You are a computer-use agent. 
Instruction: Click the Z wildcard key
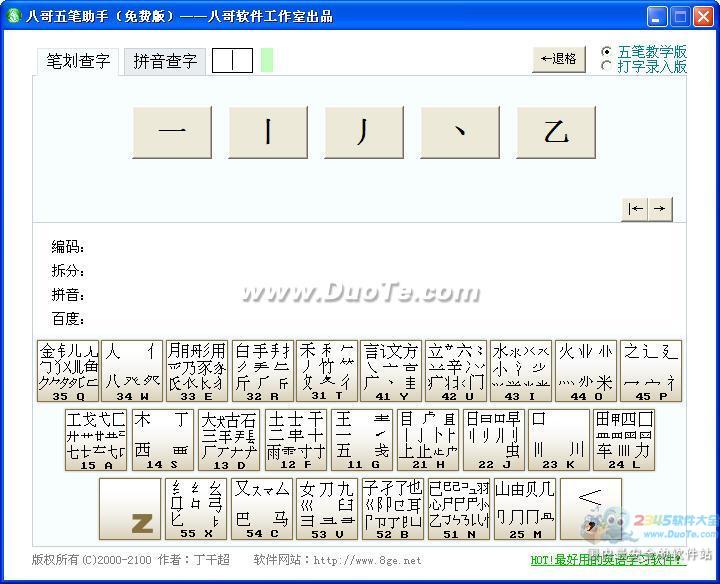(130, 509)
